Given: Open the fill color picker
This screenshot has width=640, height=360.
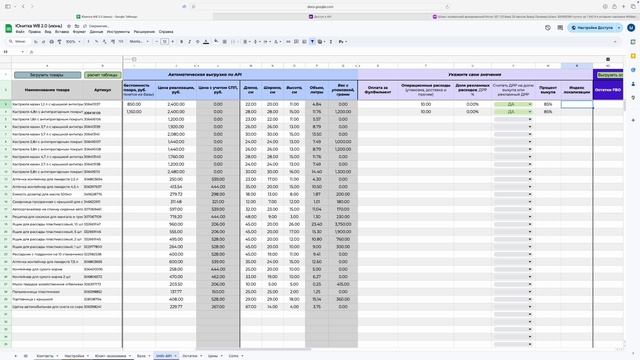Looking at the screenshot, I should 216,42.
